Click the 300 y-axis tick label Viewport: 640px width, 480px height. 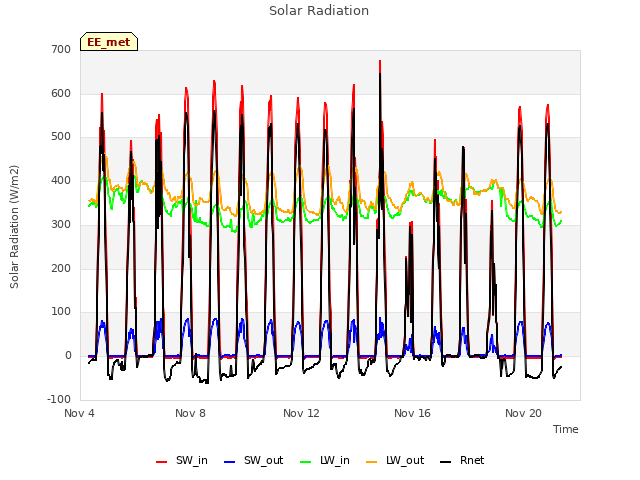61,224
